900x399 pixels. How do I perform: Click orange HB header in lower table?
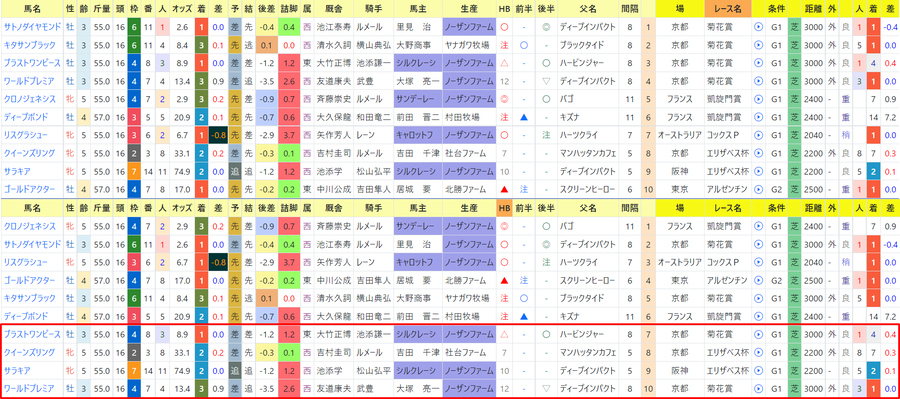click(504, 208)
